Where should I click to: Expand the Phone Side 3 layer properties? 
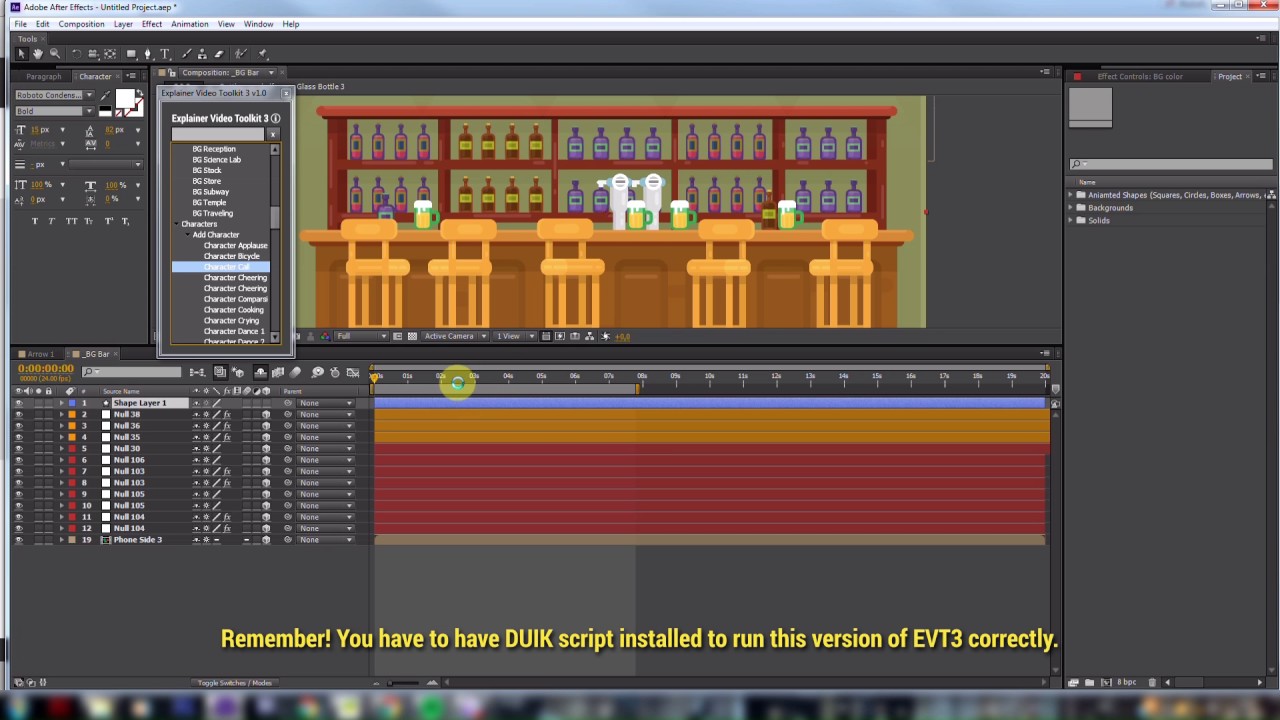tap(61, 540)
